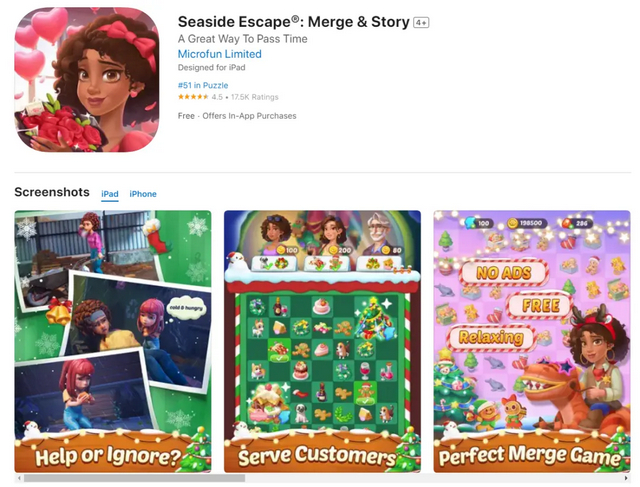The width and height of the screenshot is (640, 487).
Task: Click the horizontal screenshots scrollbar thumb
Action: click(134, 478)
